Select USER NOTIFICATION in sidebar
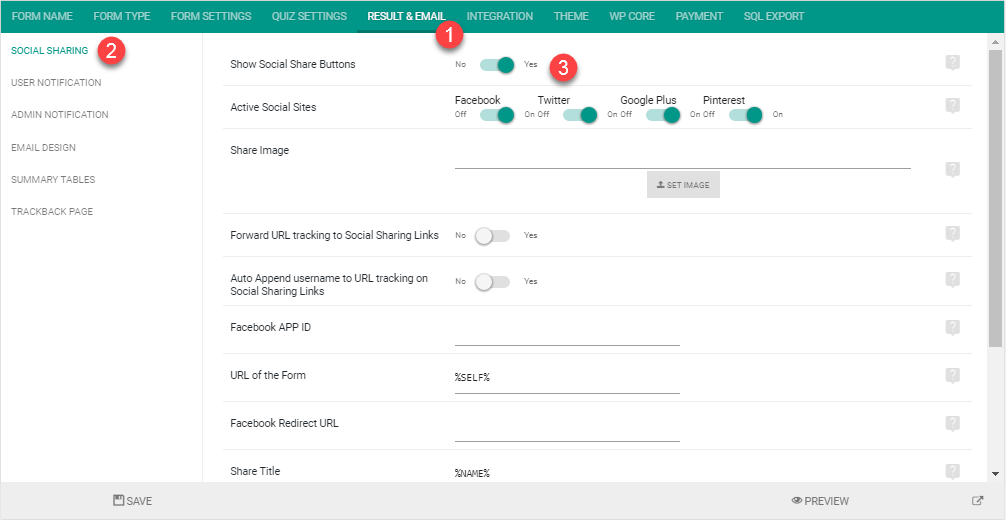The image size is (1006, 520). (56, 83)
